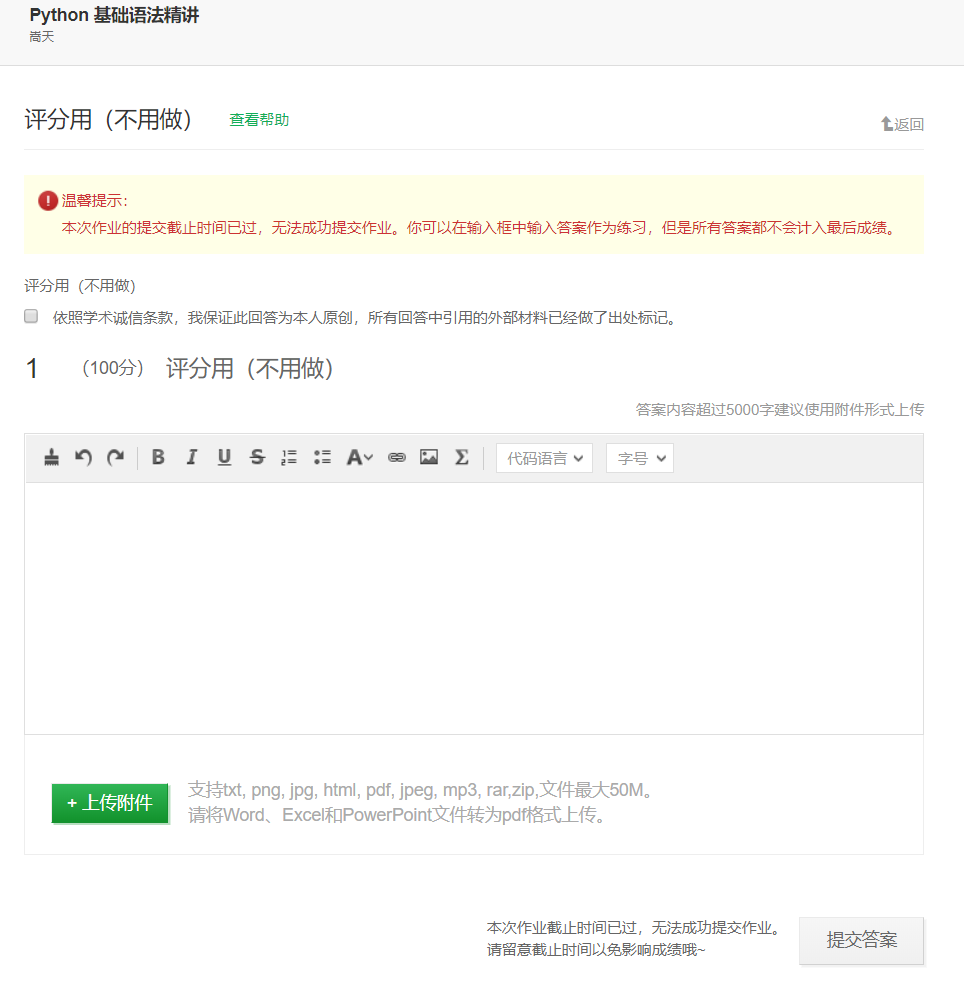
Task: Apply underline formatting
Action: 224,458
